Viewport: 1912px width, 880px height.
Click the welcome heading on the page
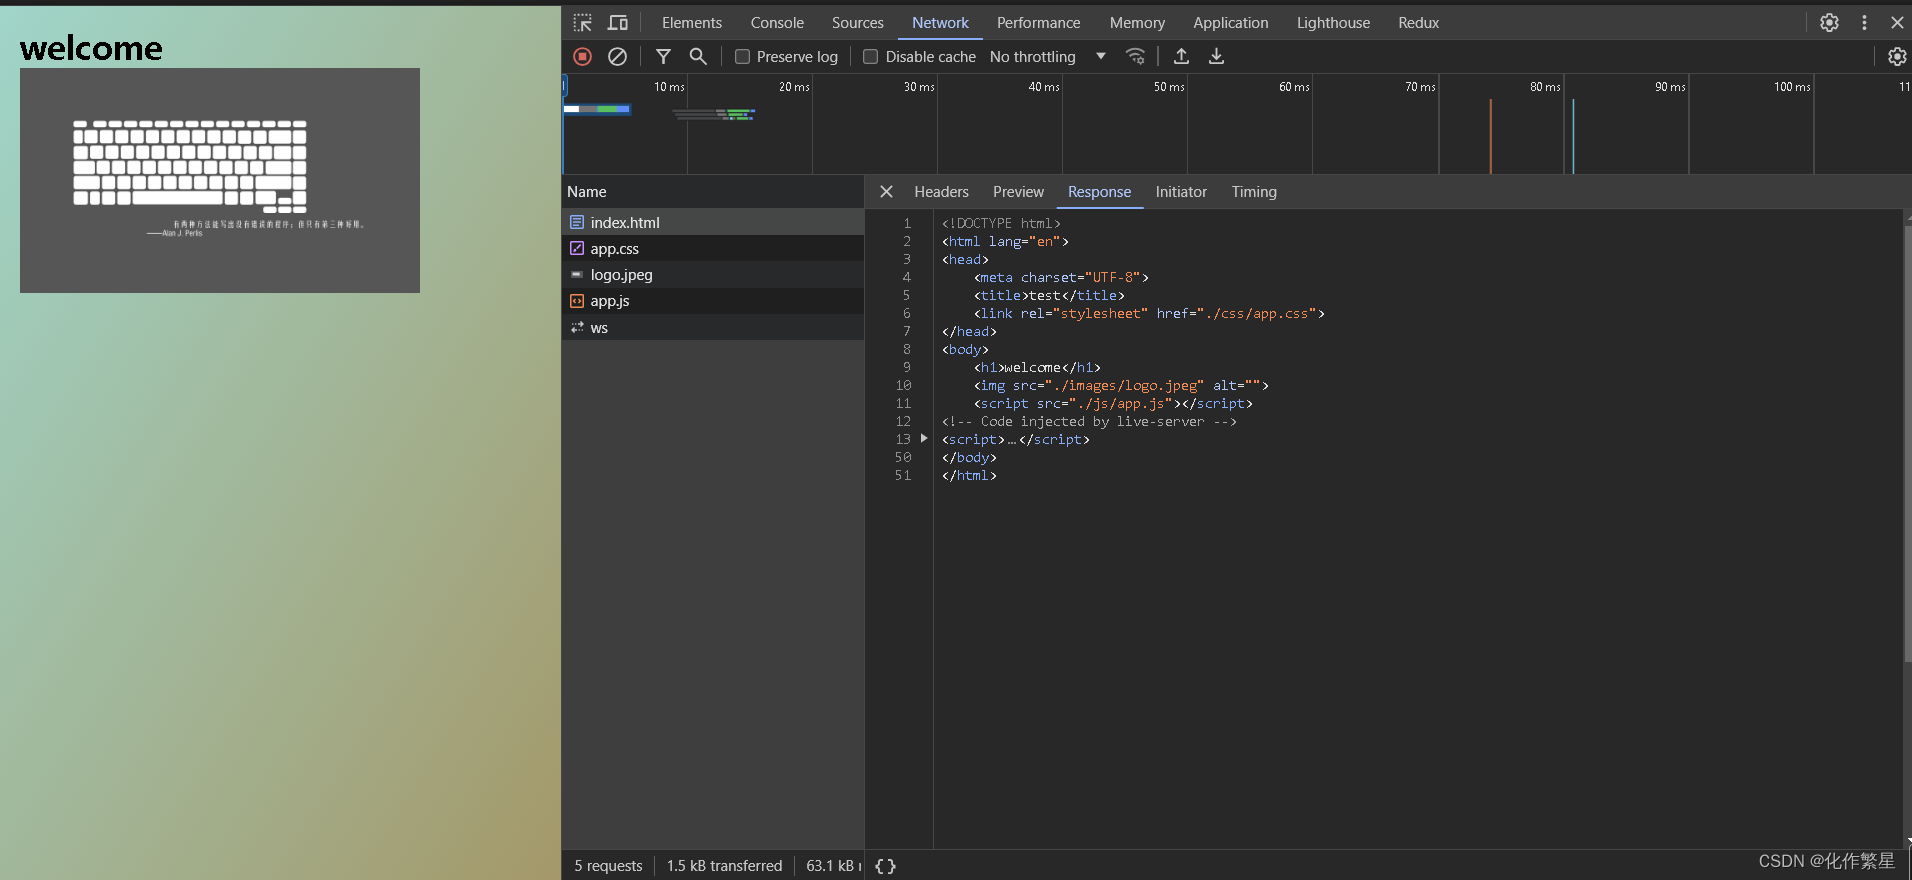click(91, 47)
